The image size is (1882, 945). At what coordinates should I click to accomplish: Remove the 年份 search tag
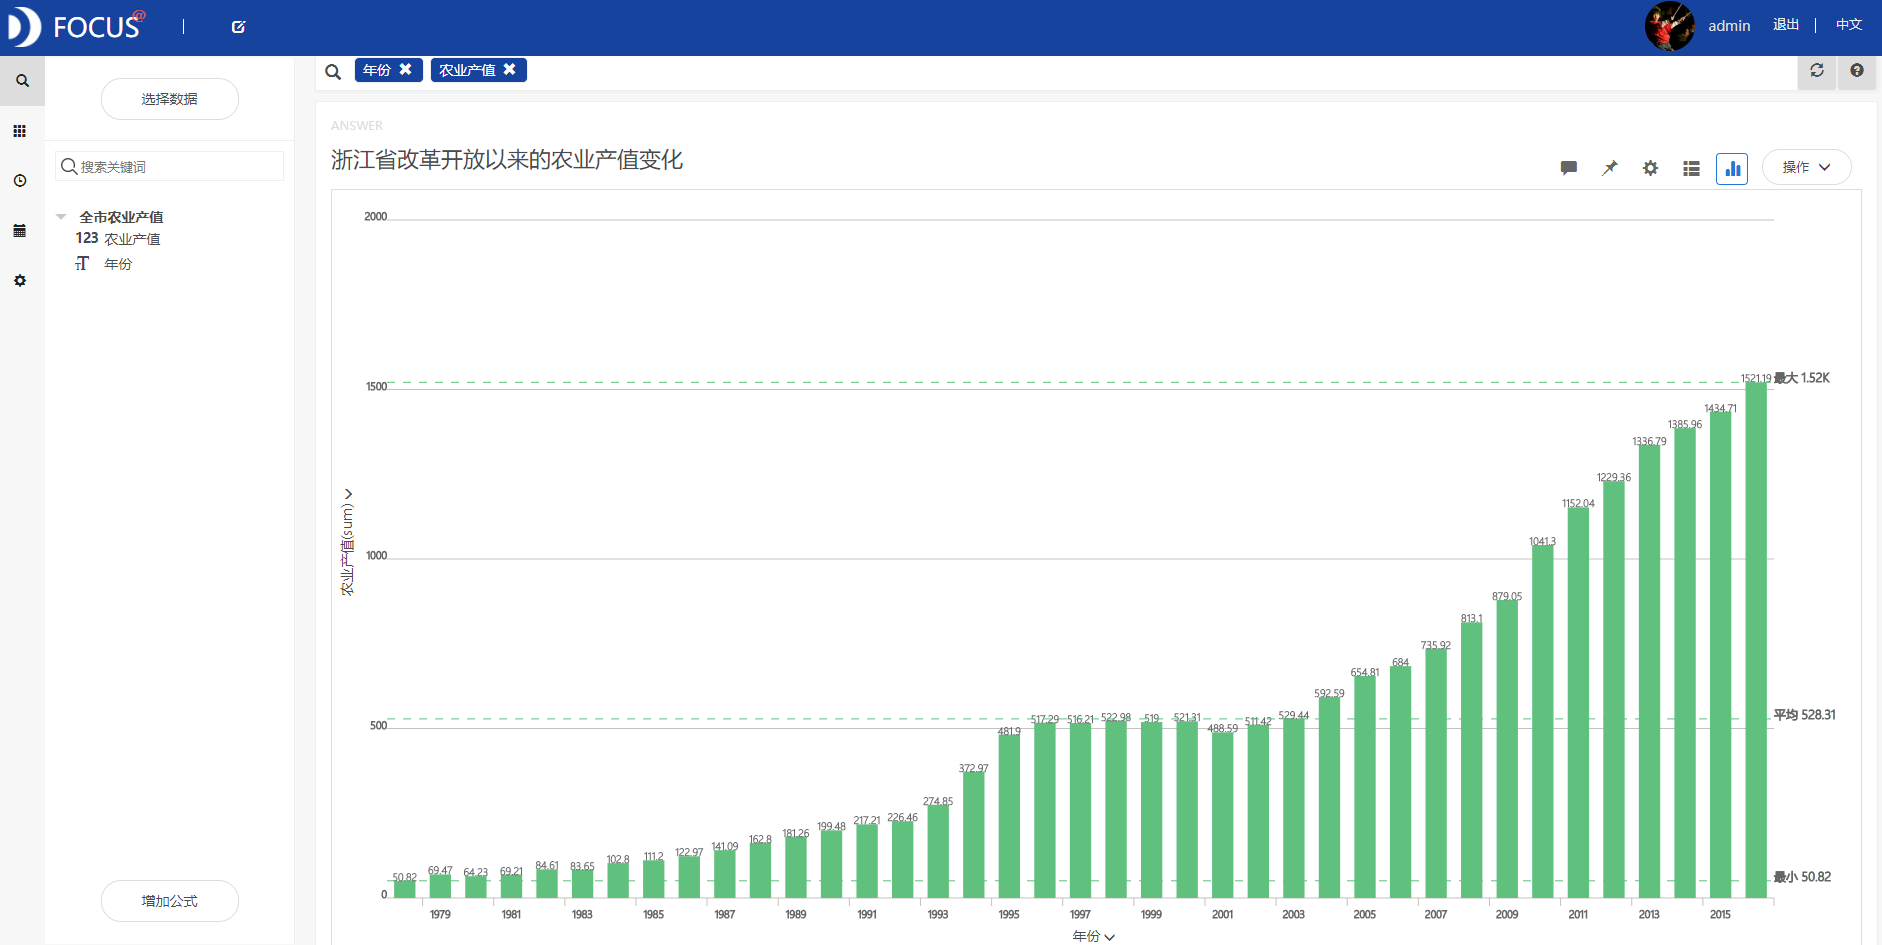(405, 69)
